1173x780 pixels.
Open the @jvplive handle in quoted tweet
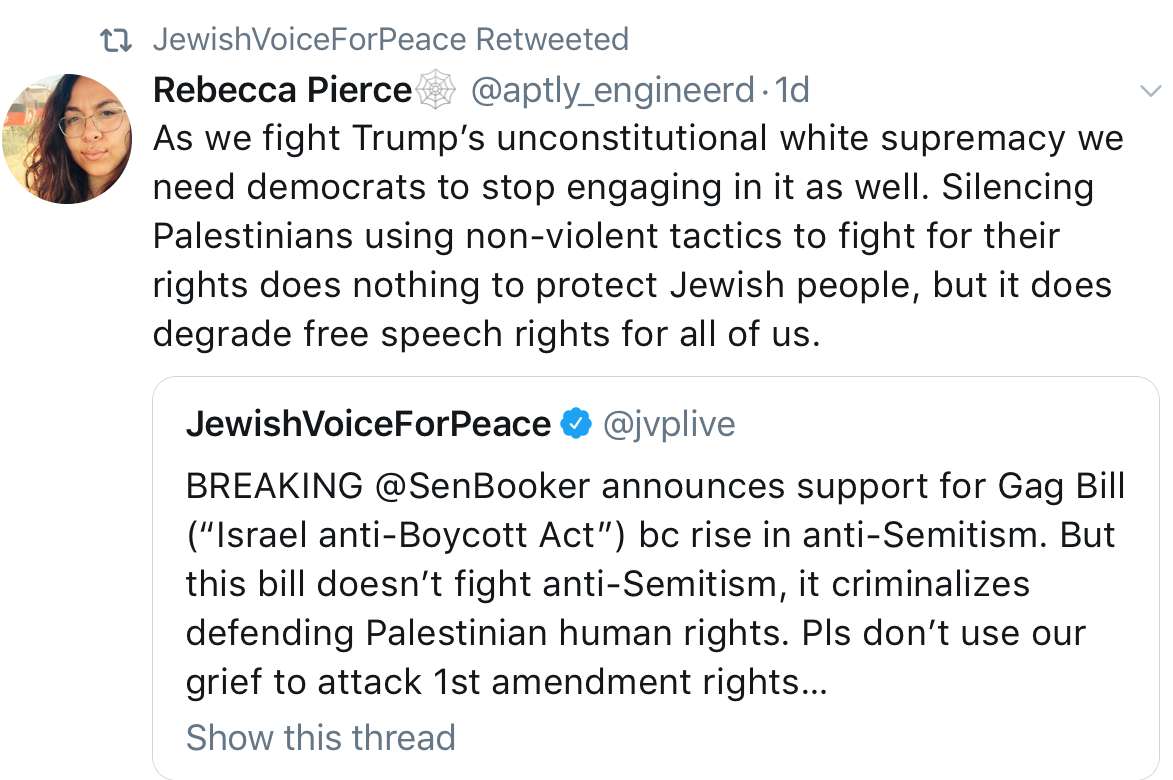click(669, 425)
